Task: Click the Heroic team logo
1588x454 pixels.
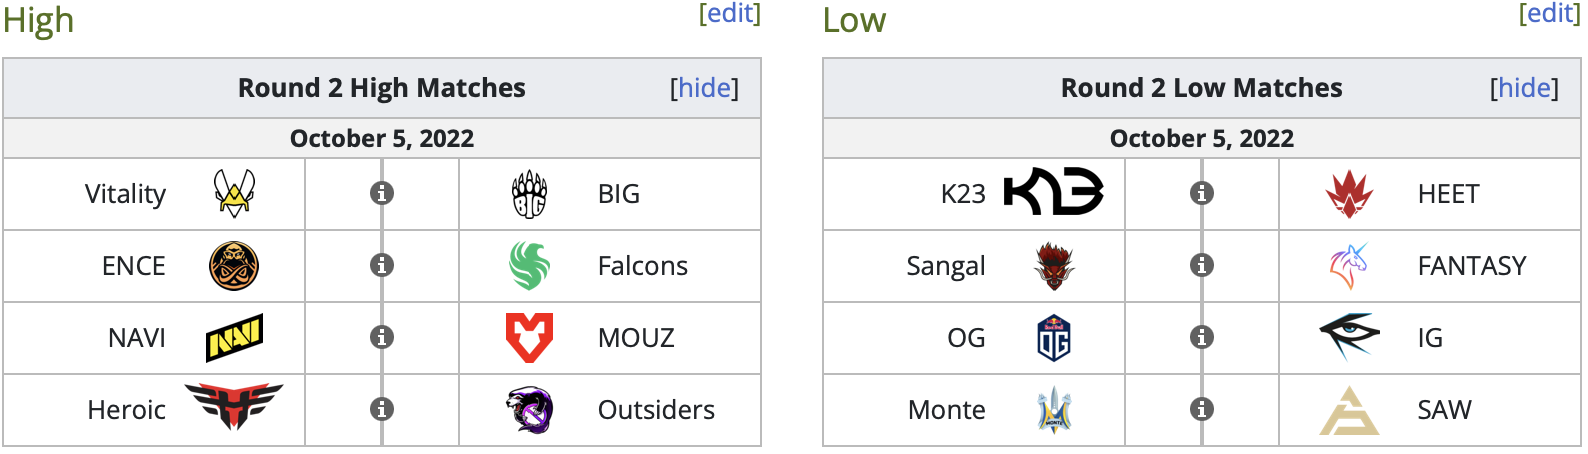Action: click(234, 407)
